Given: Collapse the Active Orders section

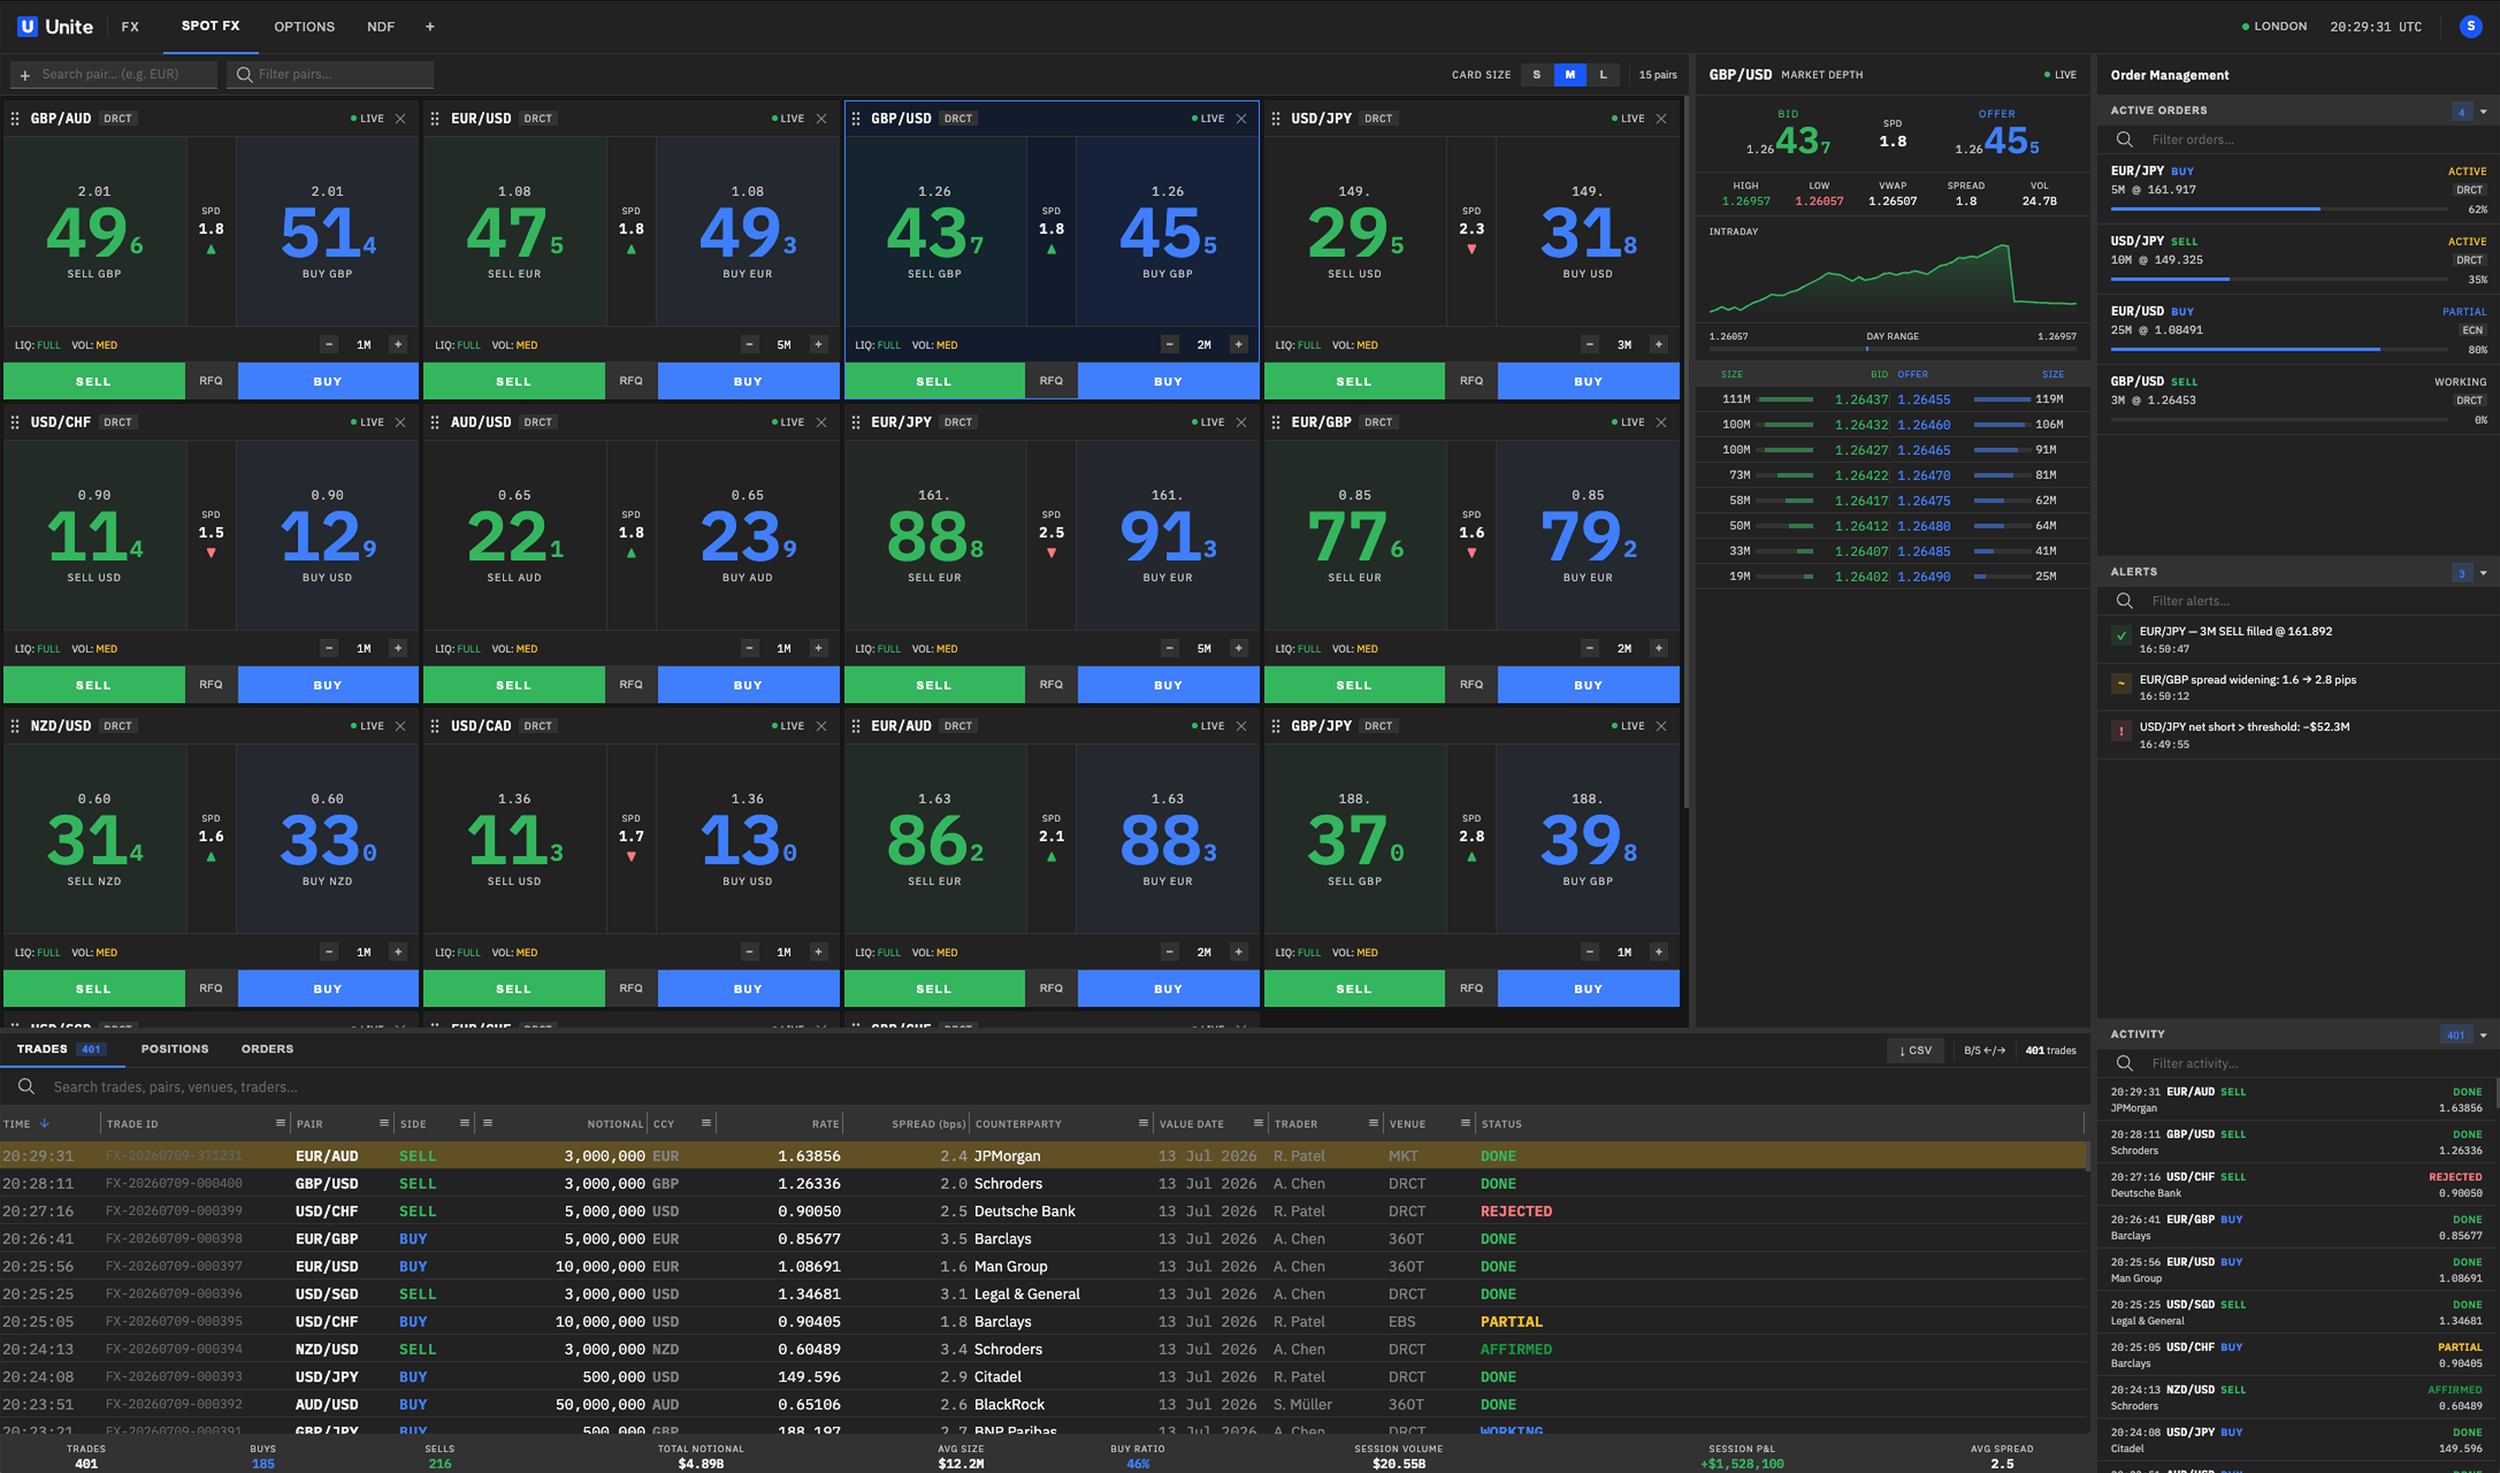Looking at the screenshot, I should click(2483, 111).
